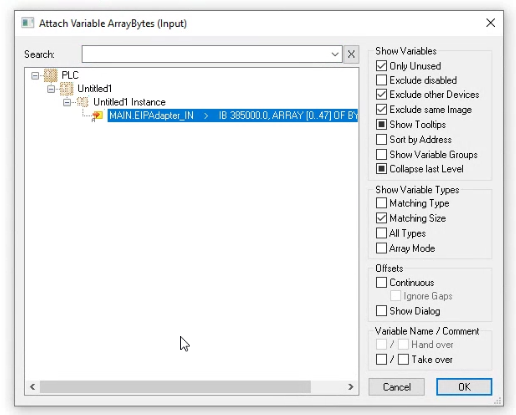This screenshot has height=415, width=516.
Task: Click the Untitled1 Instance icon
Action: 82,102
